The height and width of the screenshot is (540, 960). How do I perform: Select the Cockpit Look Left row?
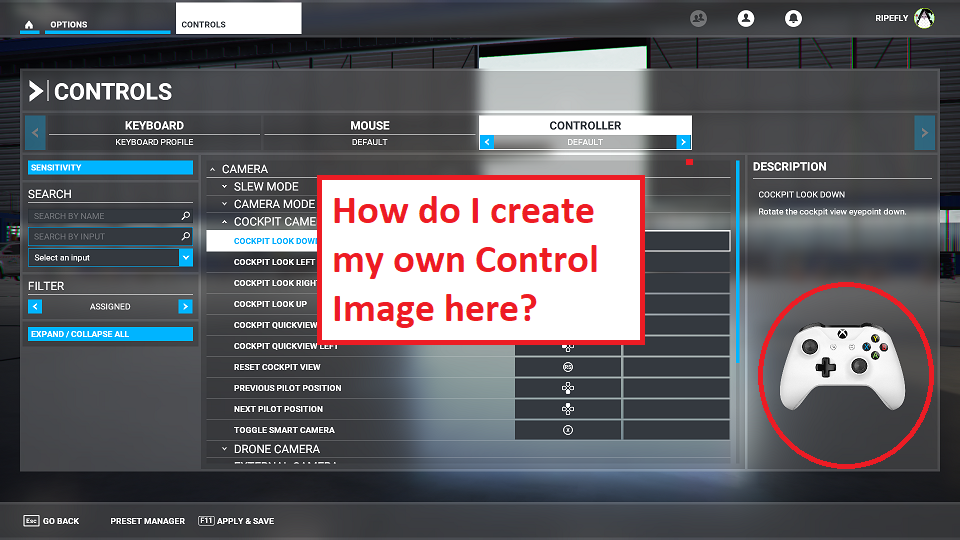[468, 262]
